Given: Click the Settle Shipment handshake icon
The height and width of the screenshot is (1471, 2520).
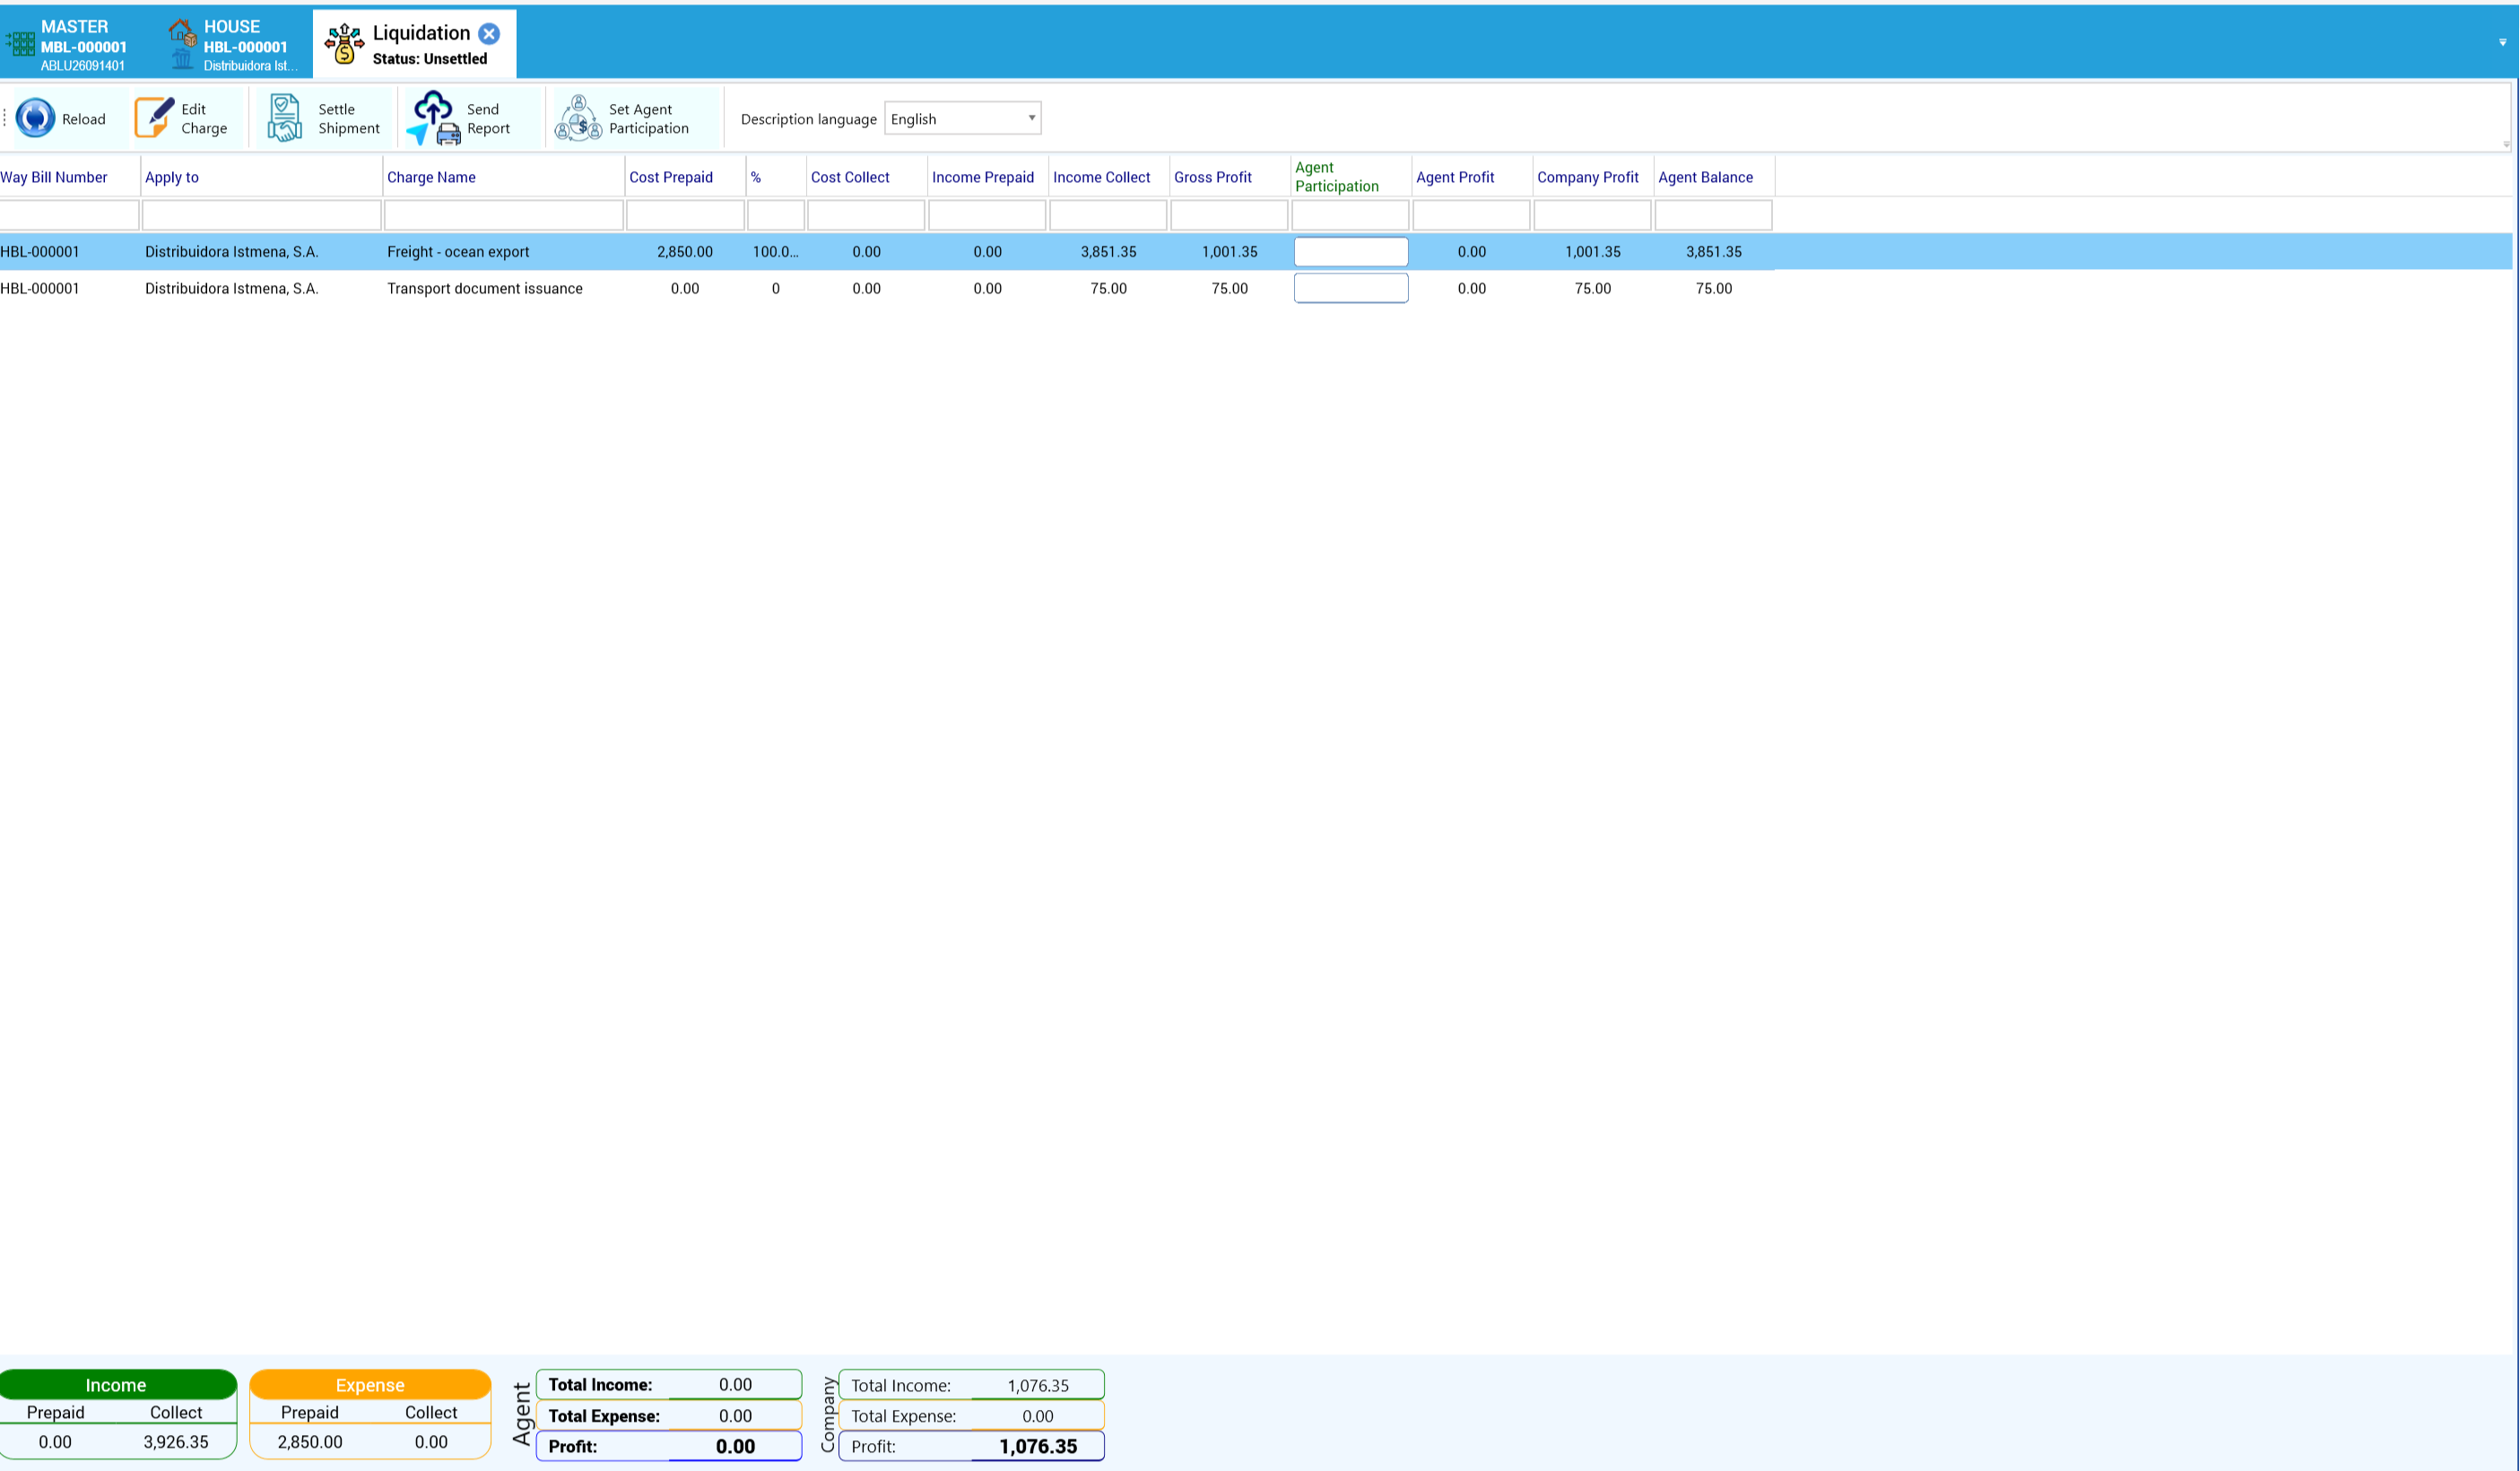Looking at the screenshot, I should pyautogui.click(x=285, y=118).
